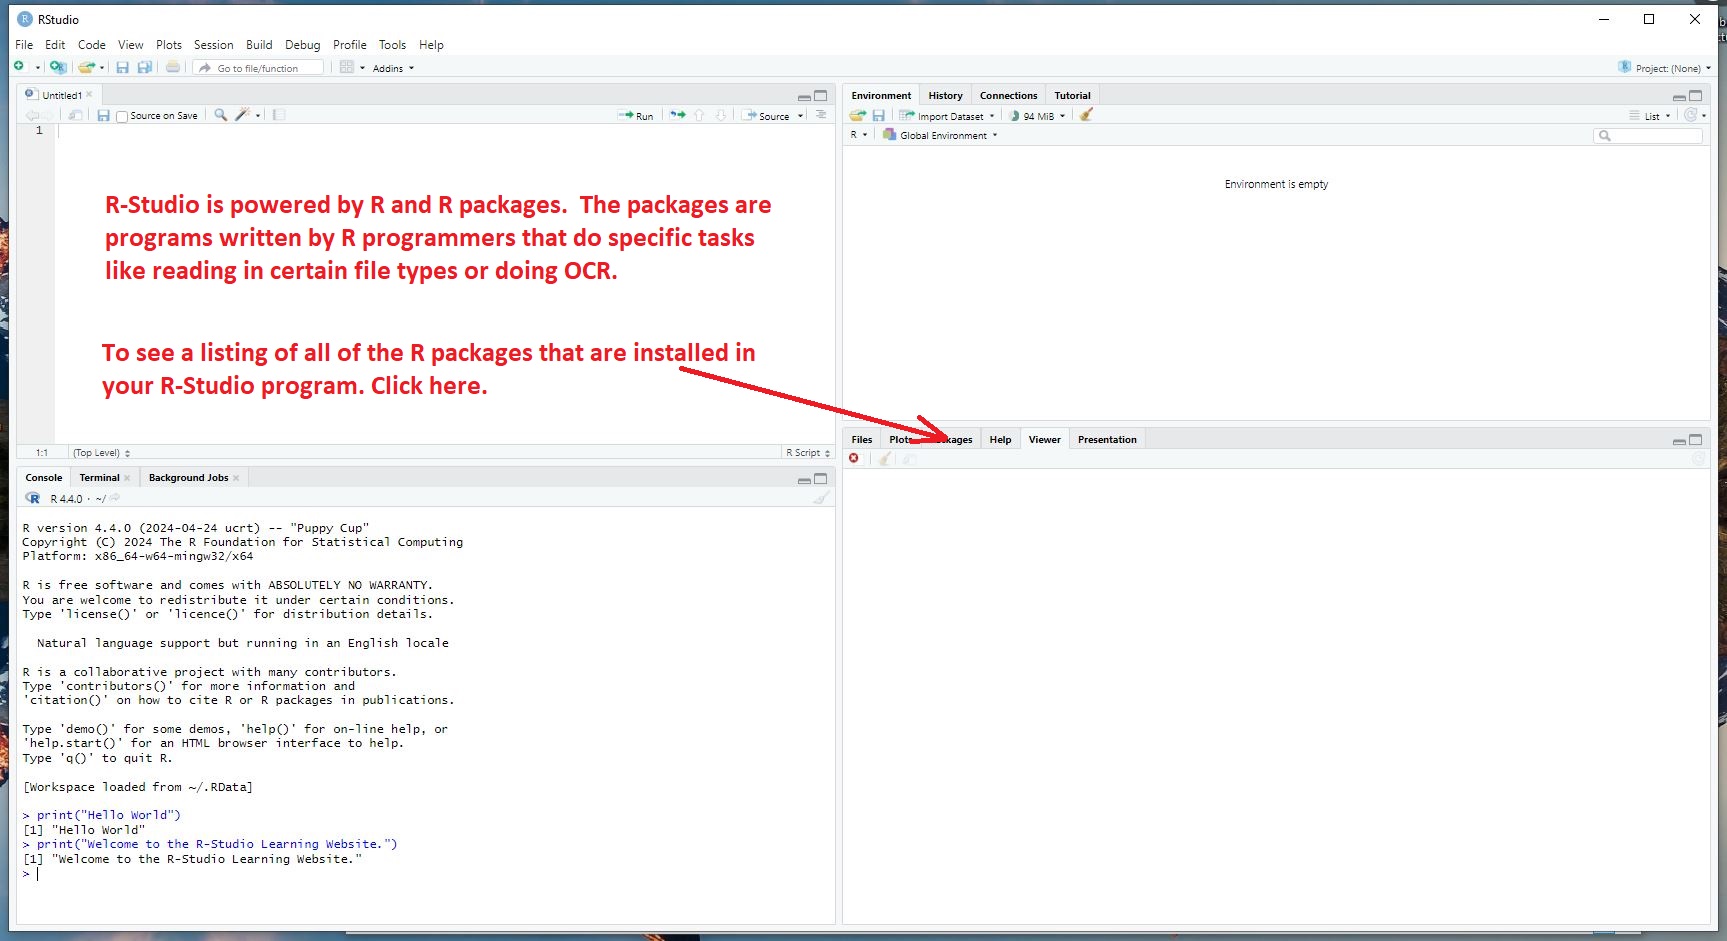Click the red stop icon in Viewer pane
Image resolution: width=1727 pixels, height=941 pixels.
pos(854,458)
